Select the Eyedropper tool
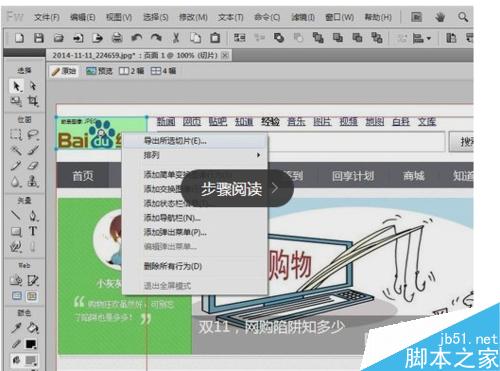The image size is (500, 371). pyautogui.click(x=16, y=328)
